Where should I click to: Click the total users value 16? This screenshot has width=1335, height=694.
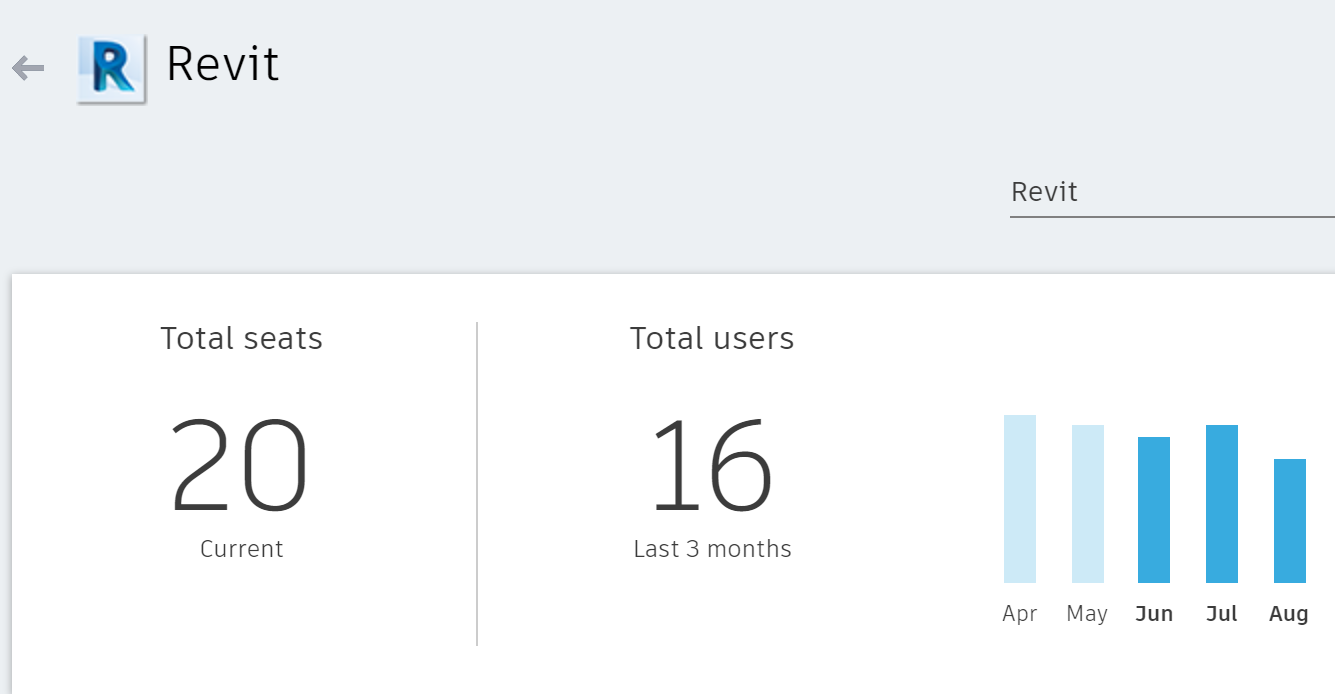[x=712, y=466]
